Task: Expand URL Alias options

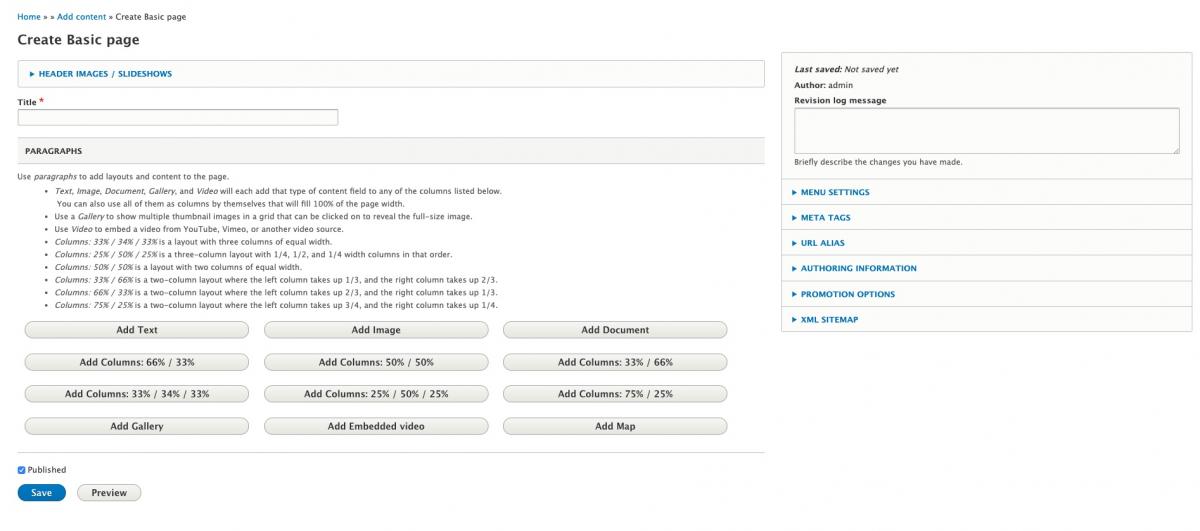Action: [823, 243]
